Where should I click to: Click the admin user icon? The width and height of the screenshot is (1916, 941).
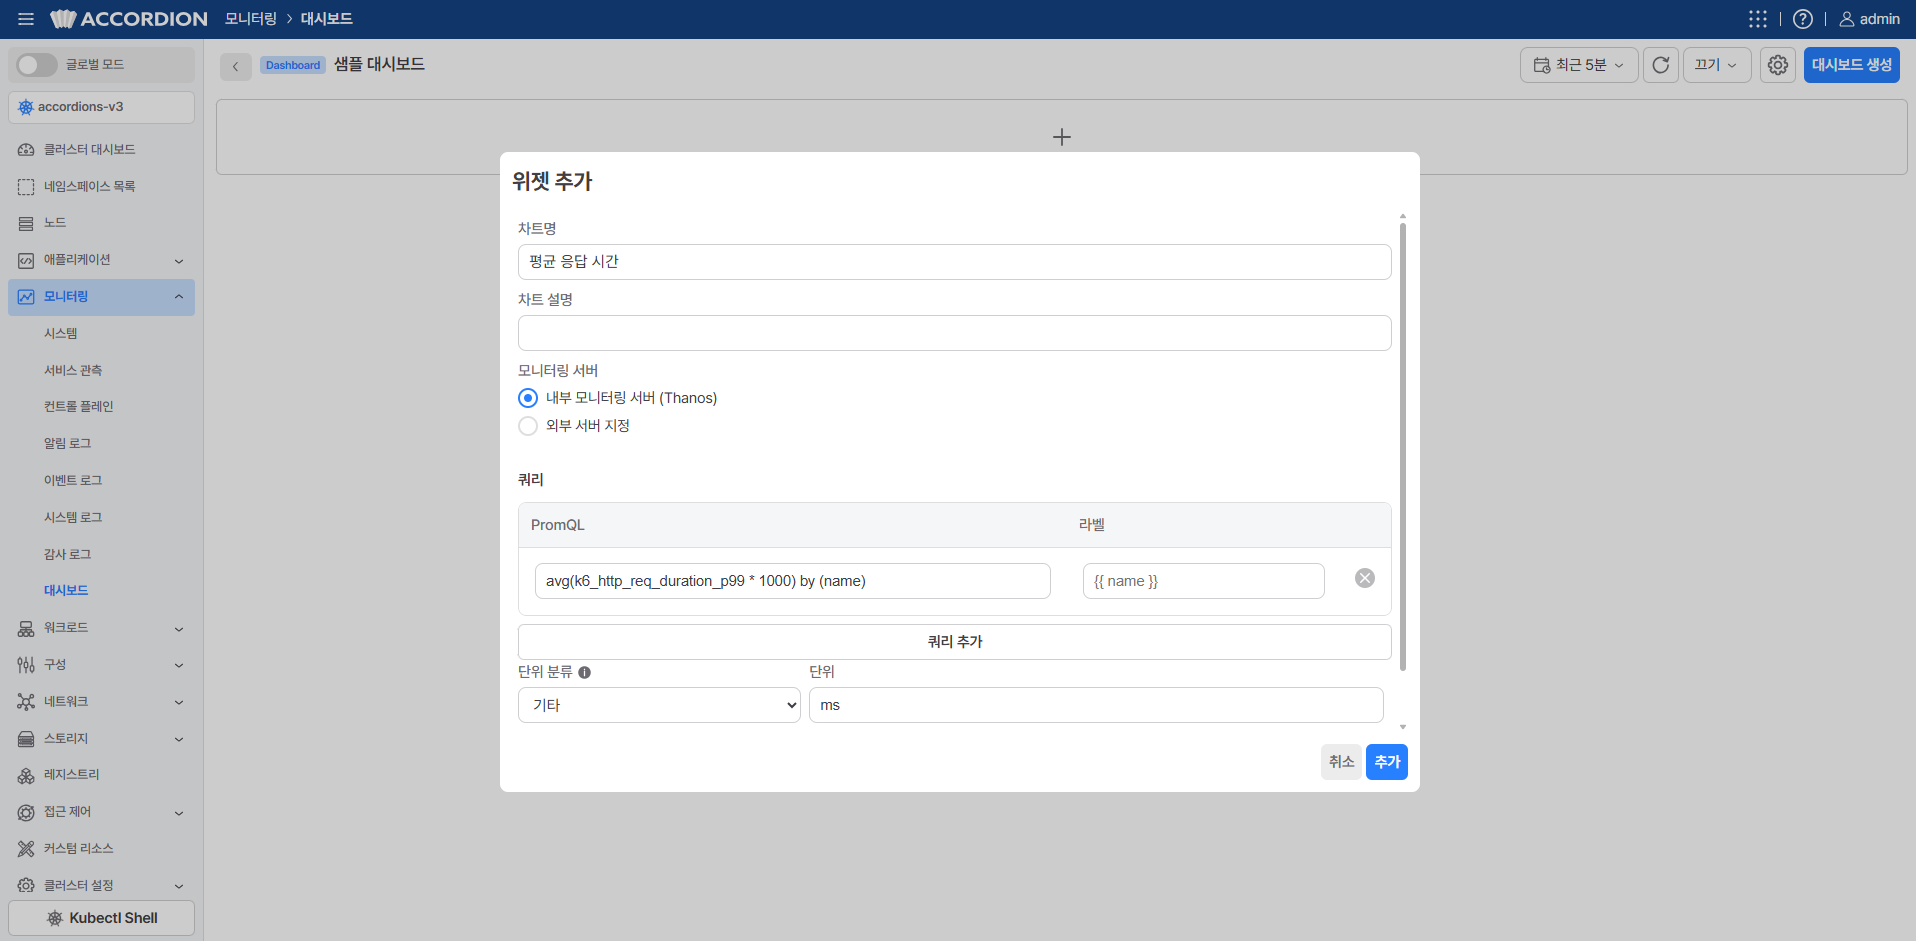click(1847, 19)
